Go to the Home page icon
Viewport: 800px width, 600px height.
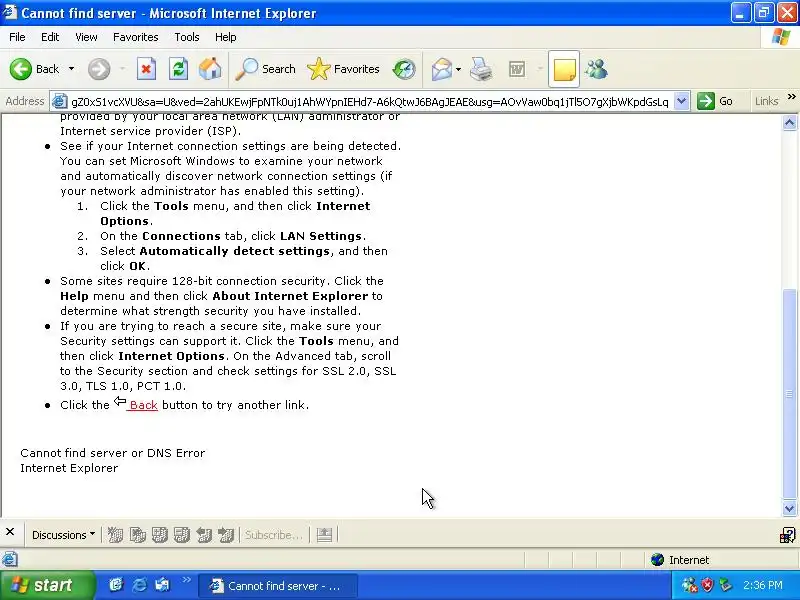[210, 69]
